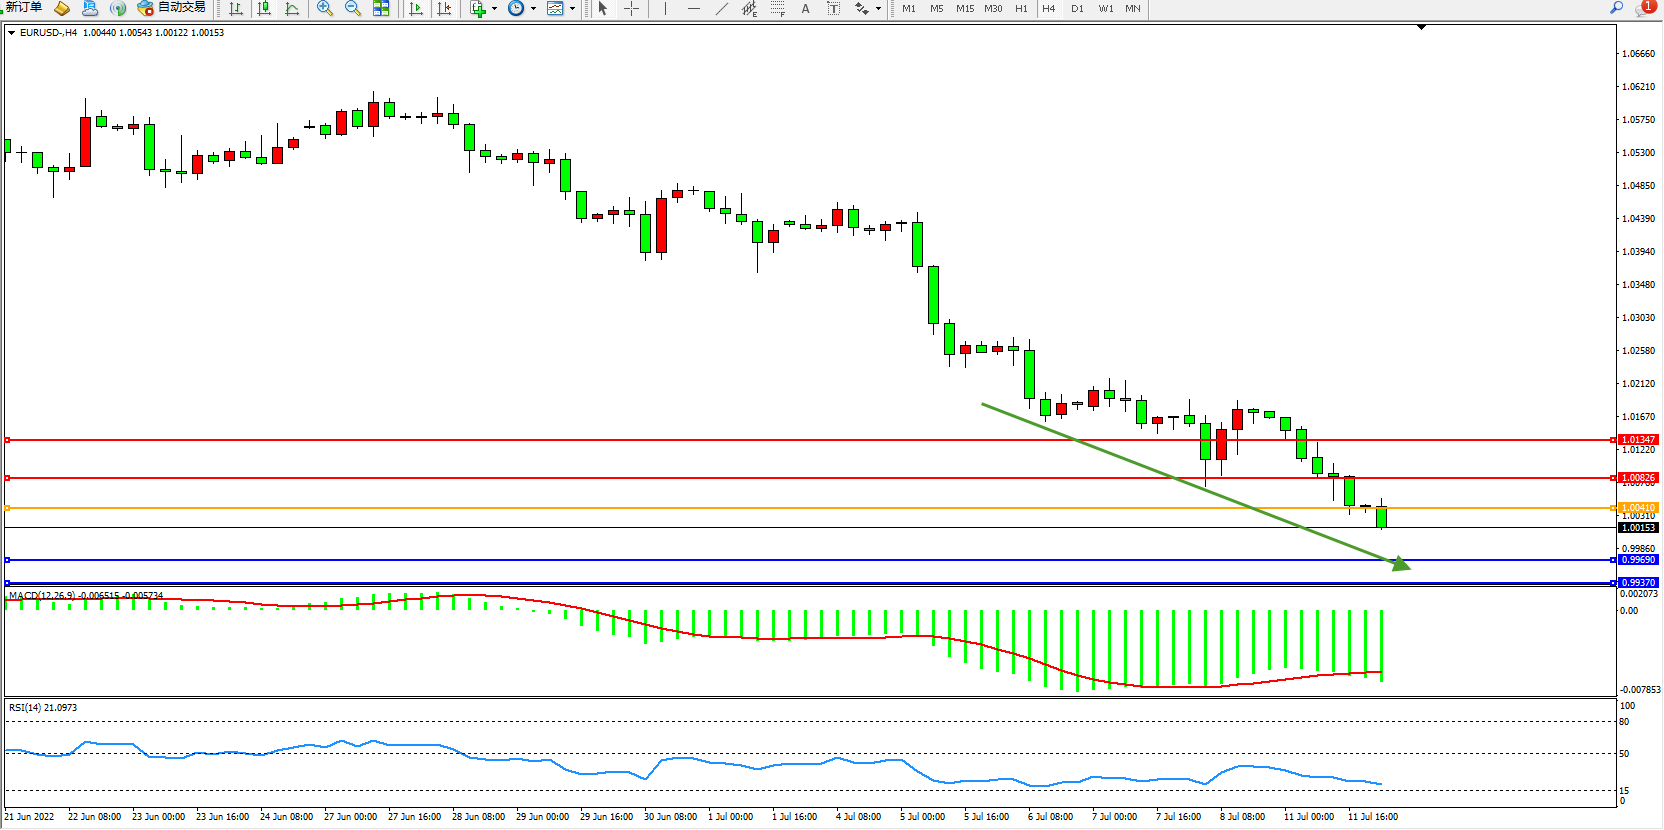Select the trendline drawing tool
The width and height of the screenshot is (1664, 830).
(x=722, y=8)
